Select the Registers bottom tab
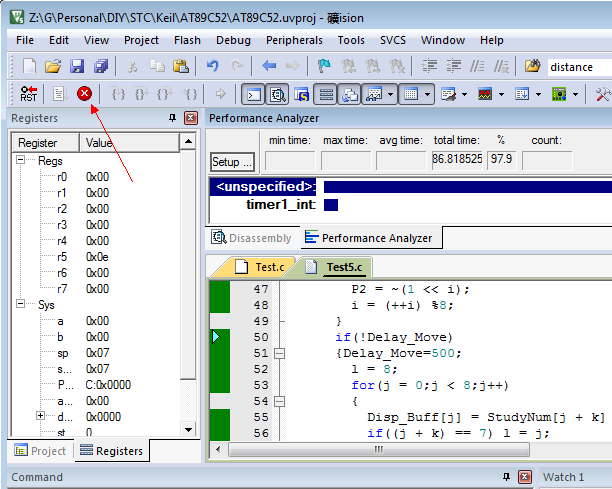The image size is (612, 489). [x=111, y=451]
